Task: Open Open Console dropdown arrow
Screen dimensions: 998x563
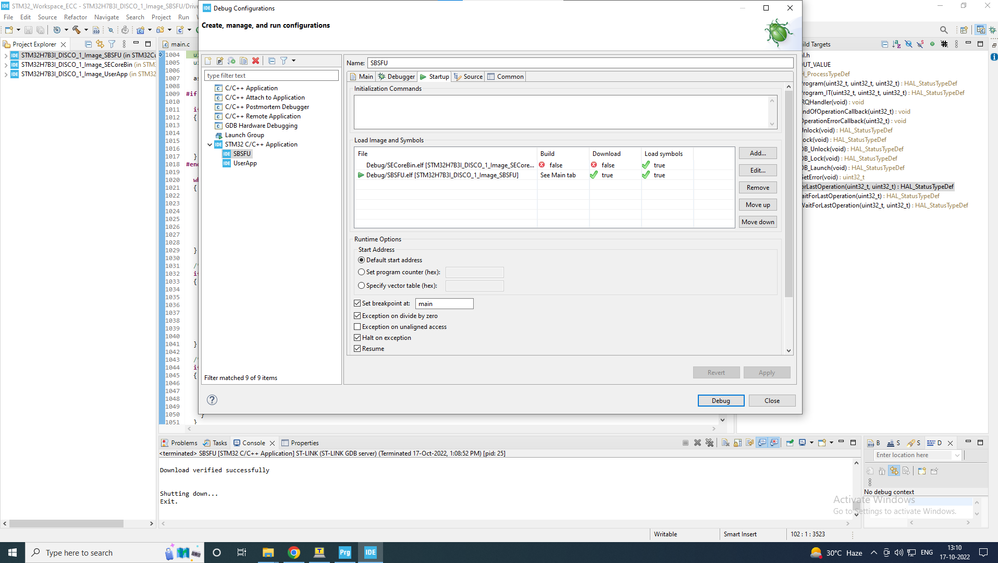Action: click(x=831, y=443)
